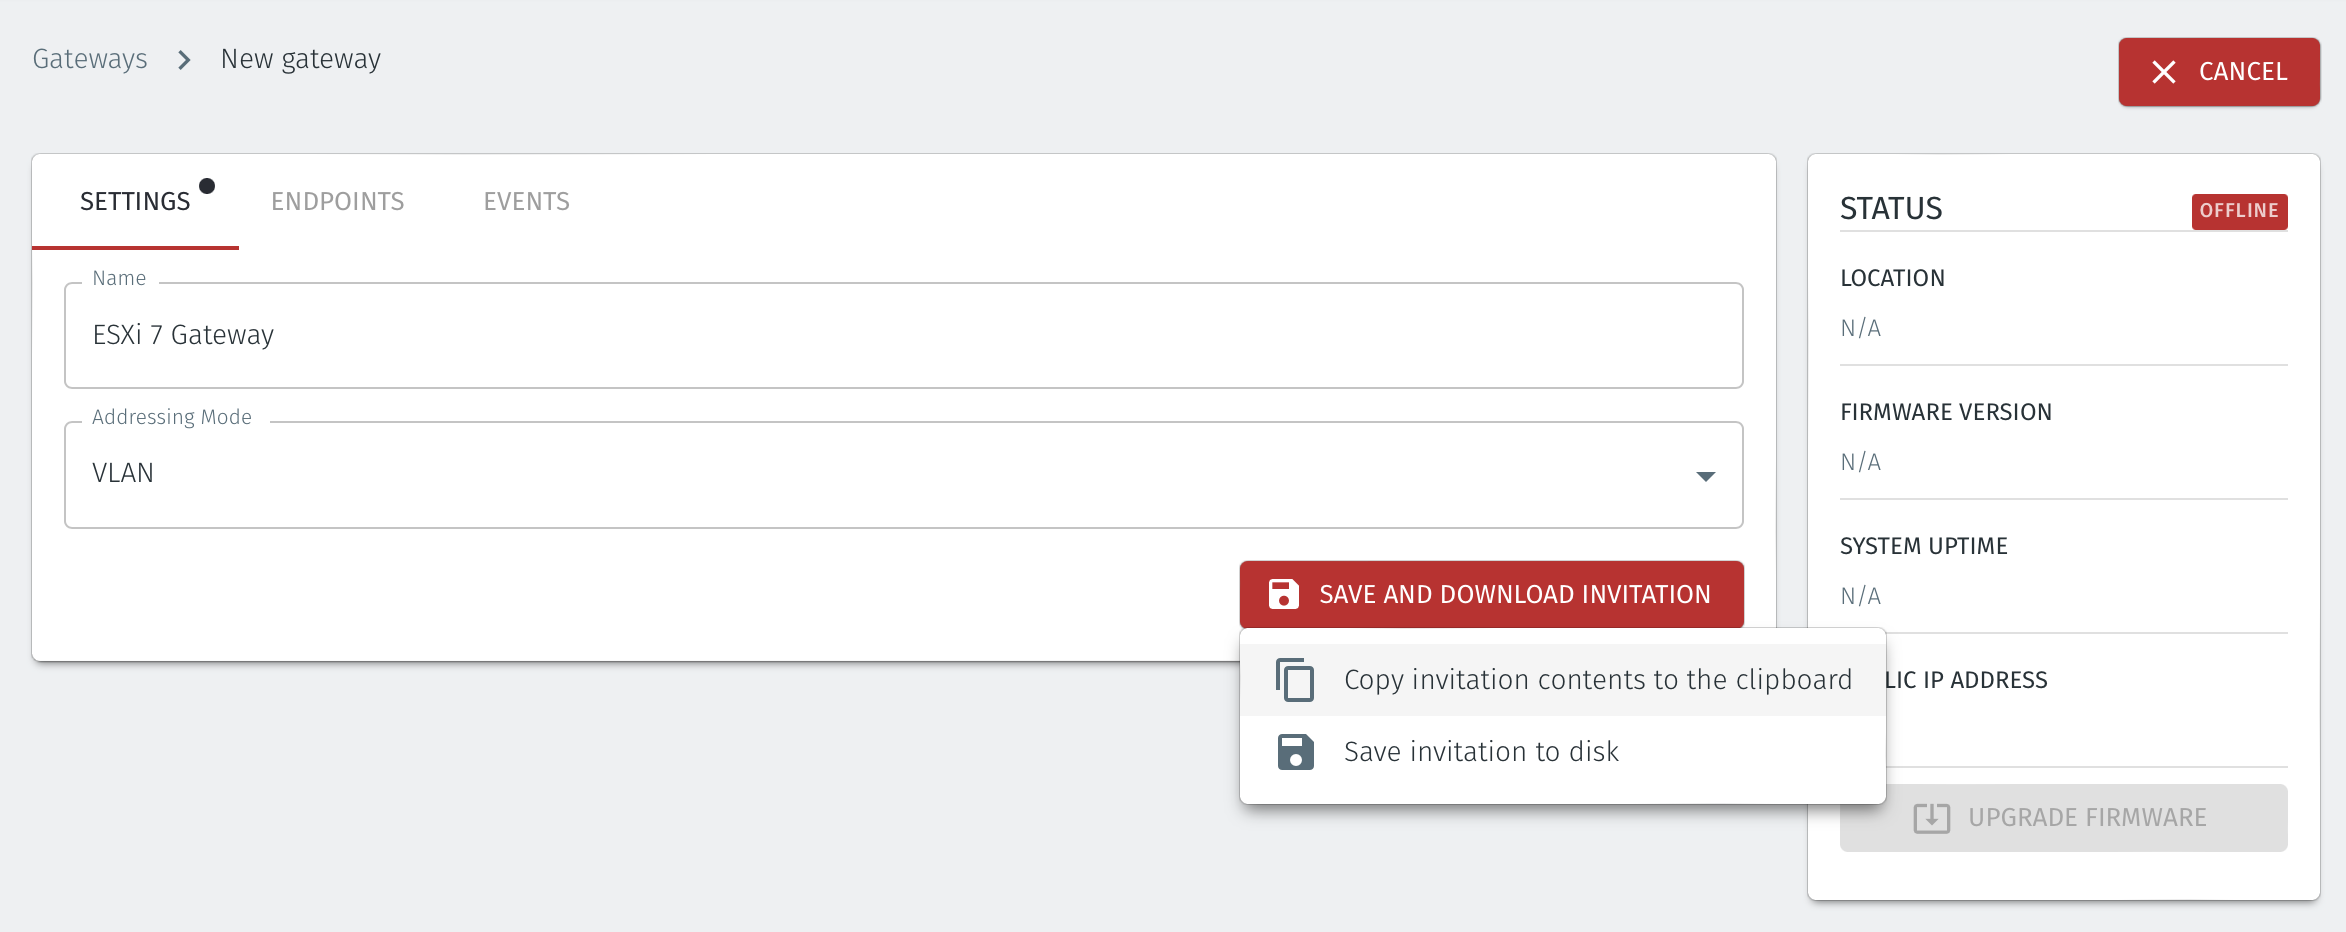Image resolution: width=2346 pixels, height=932 pixels.
Task: Open the Events tab
Action: [526, 202]
